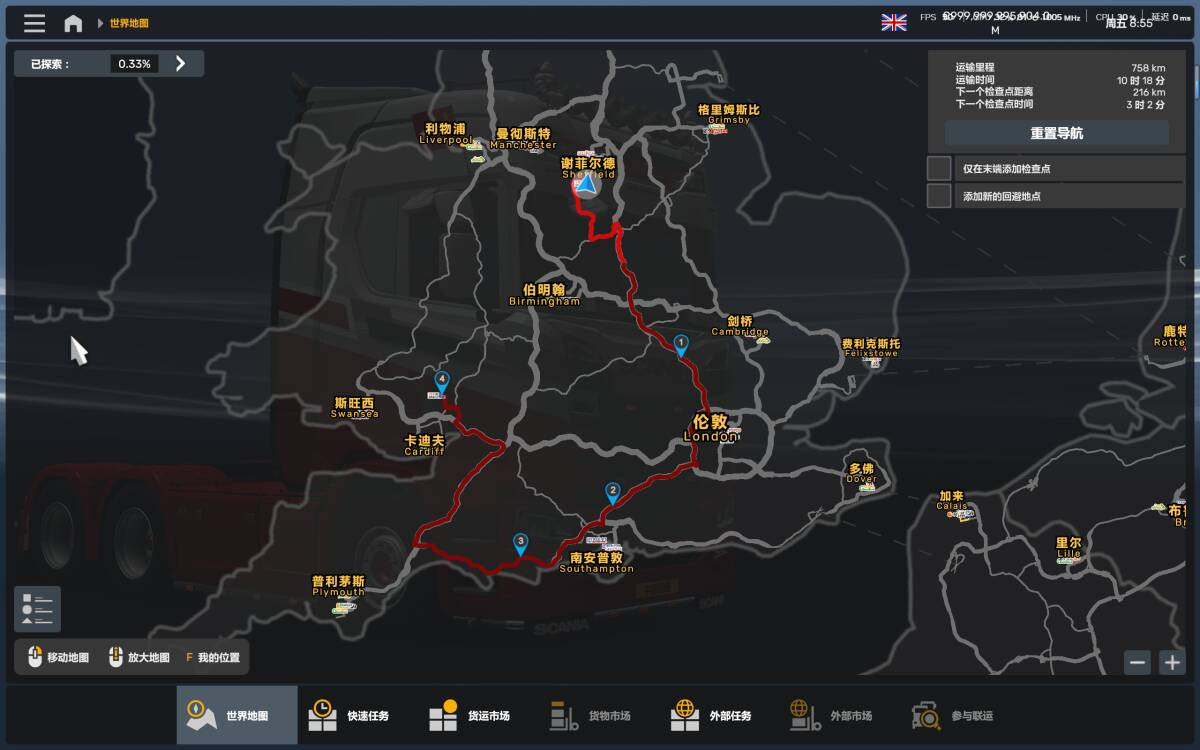Open the 外部任务 tab
The height and width of the screenshot is (750, 1200).
coord(710,716)
